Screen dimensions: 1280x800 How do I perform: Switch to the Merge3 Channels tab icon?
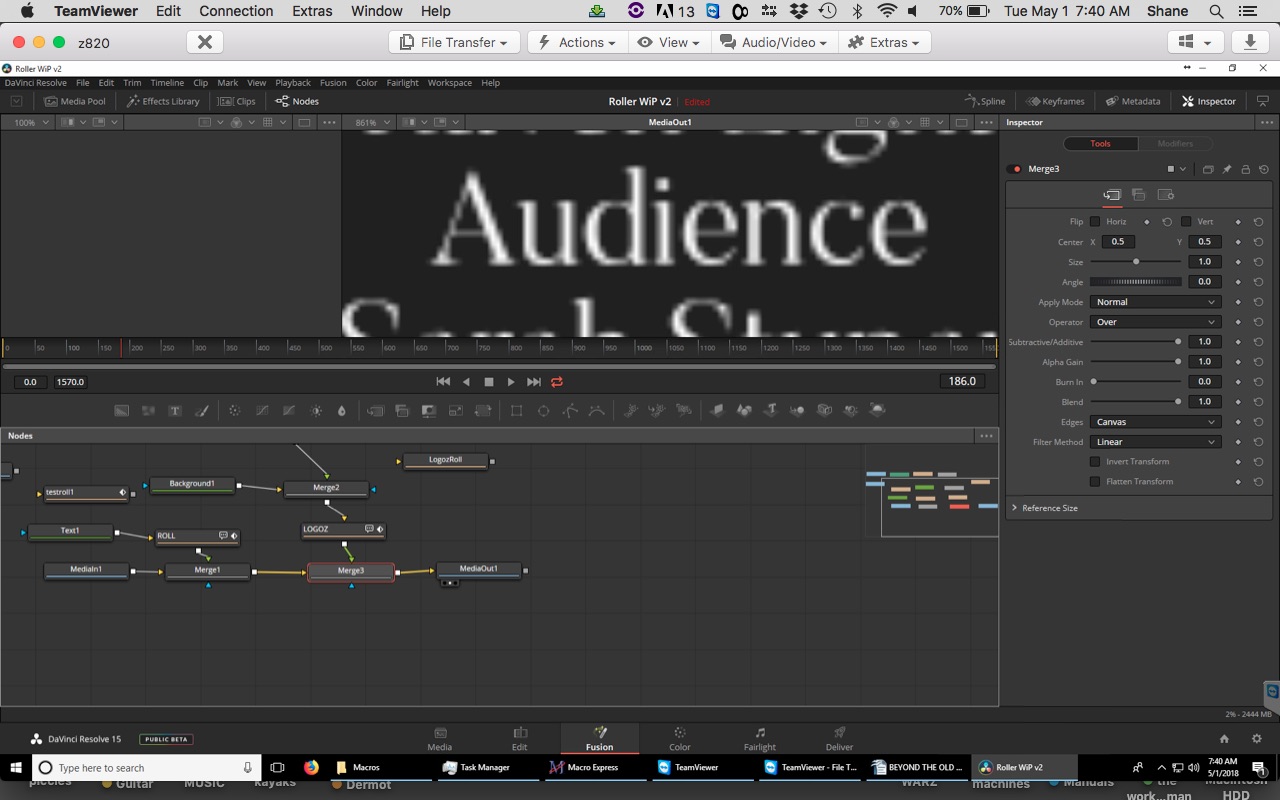tap(1138, 195)
